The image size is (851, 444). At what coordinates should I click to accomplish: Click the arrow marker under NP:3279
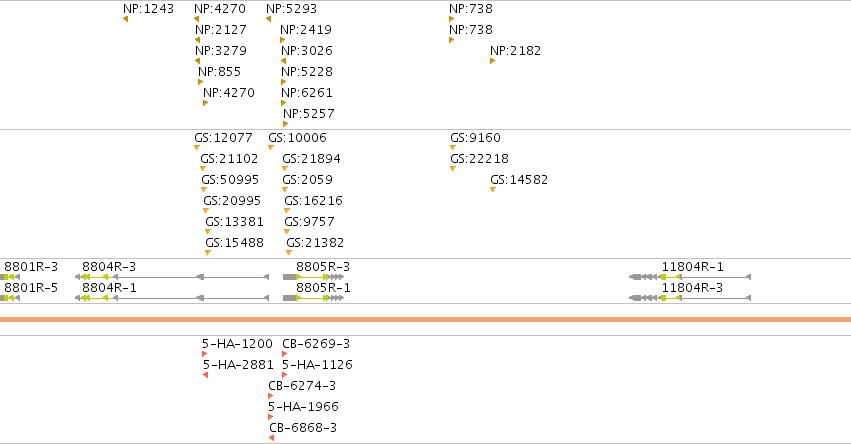pyautogui.click(x=197, y=61)
